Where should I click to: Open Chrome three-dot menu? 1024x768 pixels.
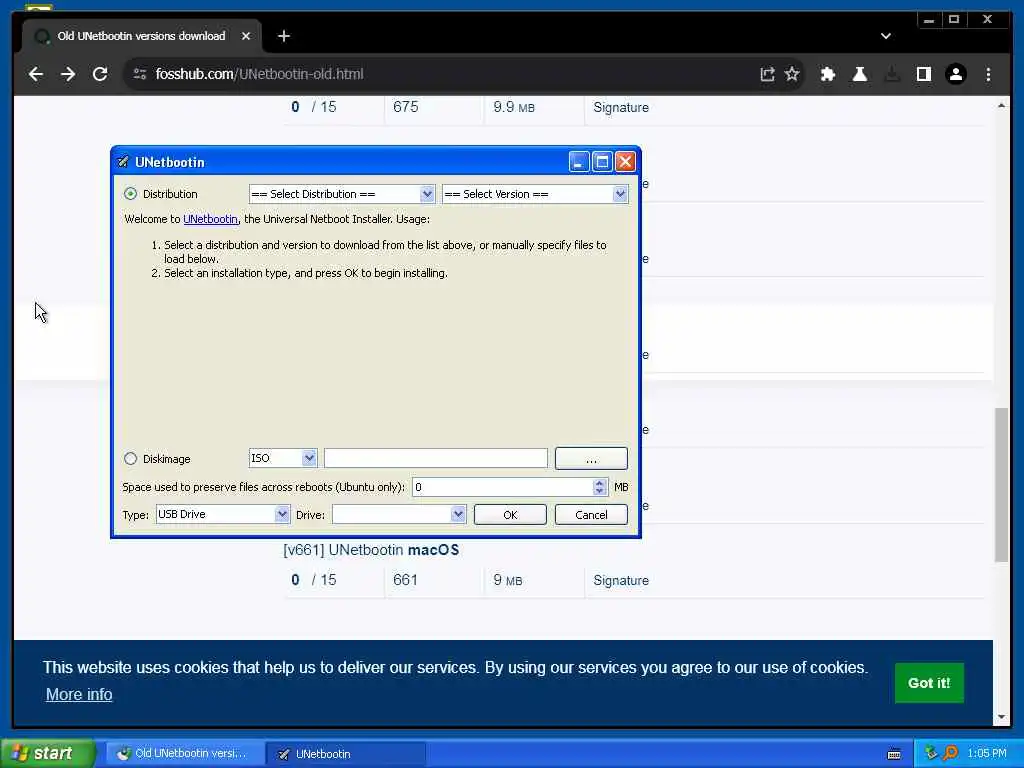pos(988,74)
